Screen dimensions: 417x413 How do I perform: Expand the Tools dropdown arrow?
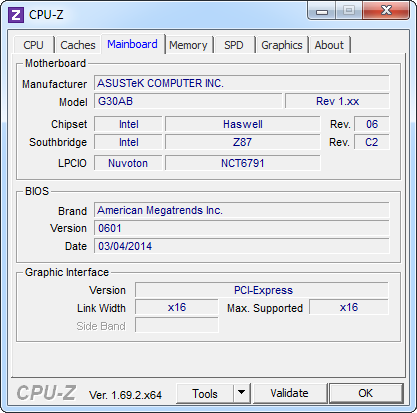coord(242,394)
